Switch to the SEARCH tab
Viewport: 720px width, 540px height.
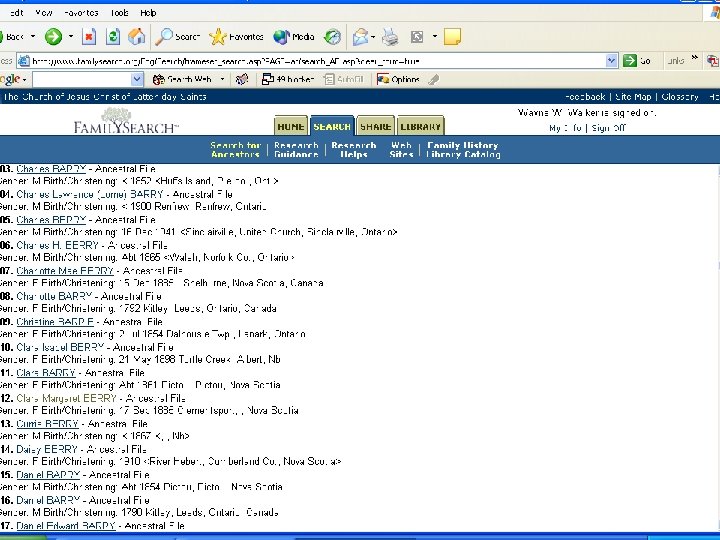point(332,126)
